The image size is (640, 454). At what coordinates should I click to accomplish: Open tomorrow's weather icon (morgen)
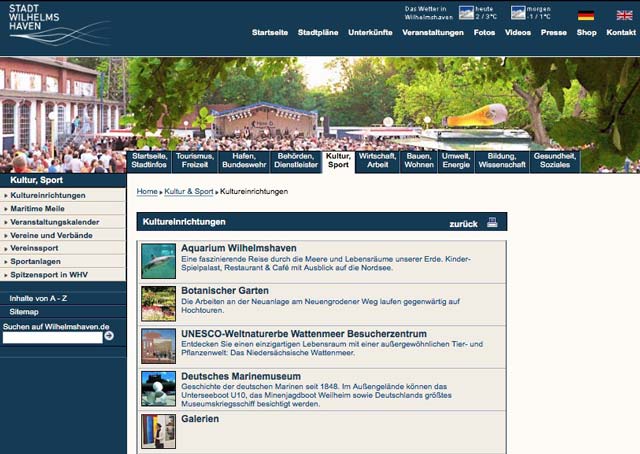pos(518,13)
